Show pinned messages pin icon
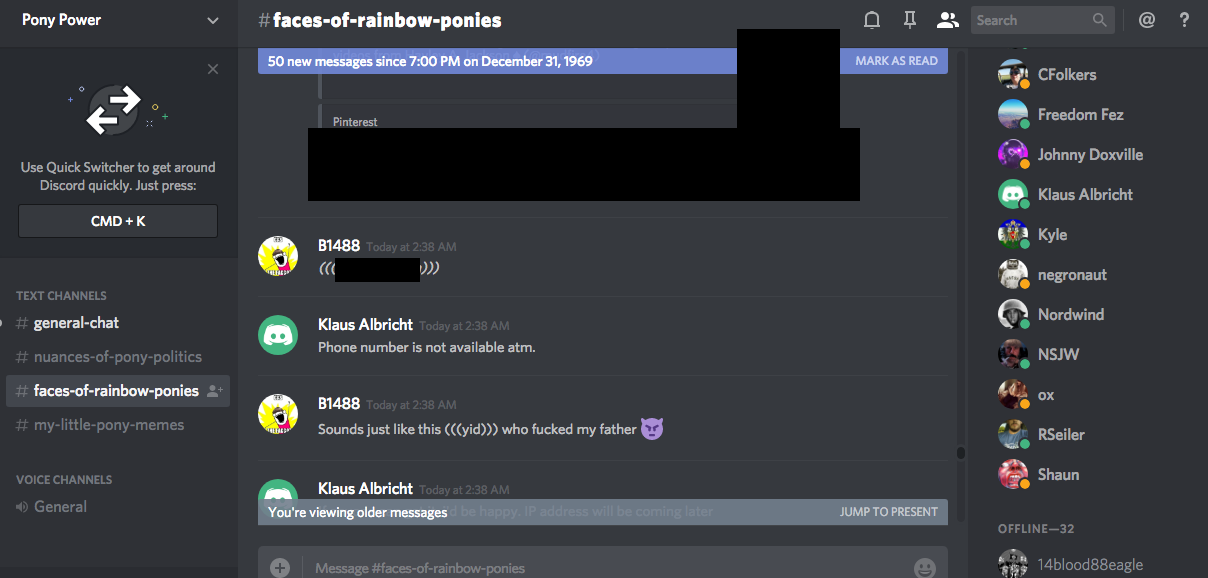Screen dimensions: 1208x578 coord(909,20)
